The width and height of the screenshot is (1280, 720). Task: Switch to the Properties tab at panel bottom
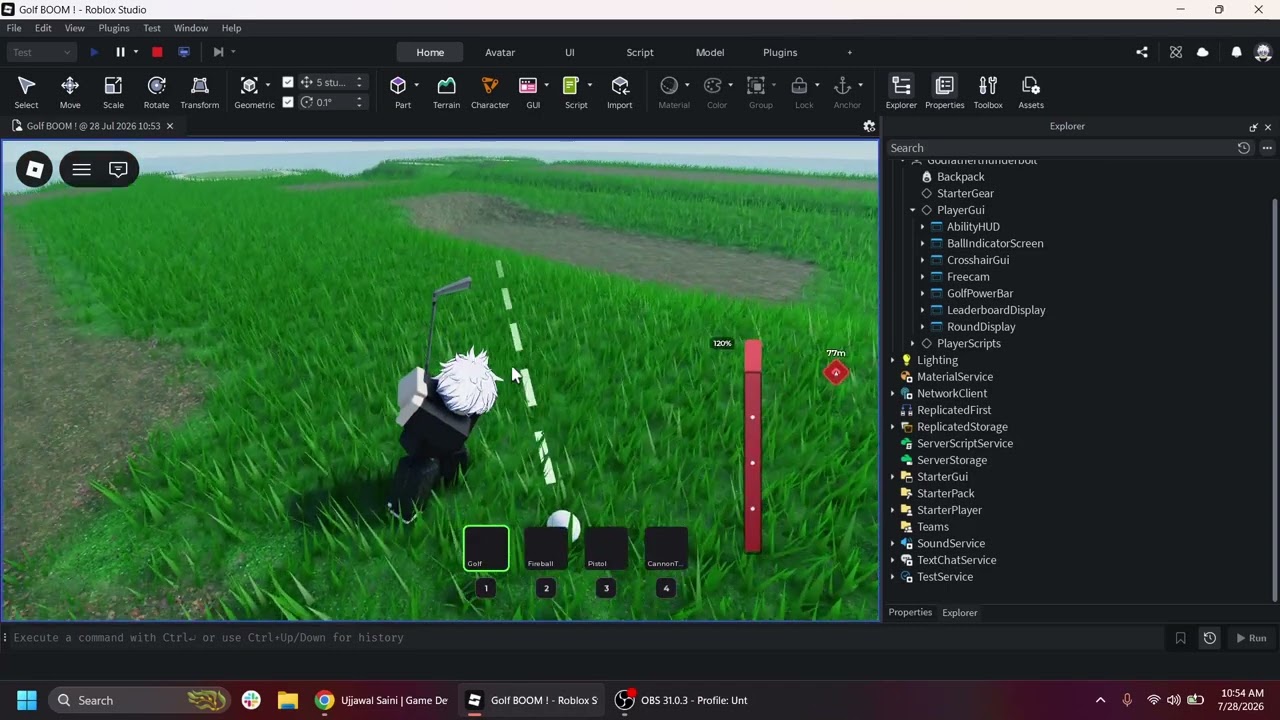pos(910,612)
